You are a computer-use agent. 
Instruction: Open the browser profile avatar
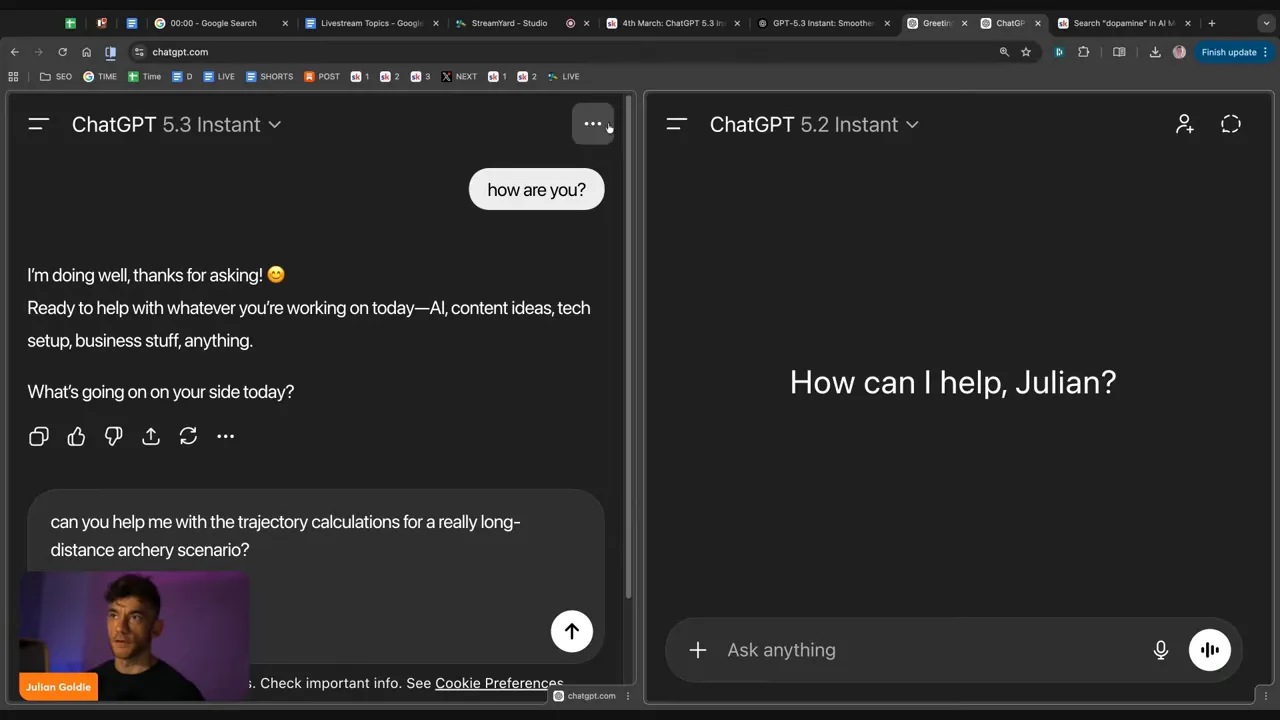(1179, 52)
